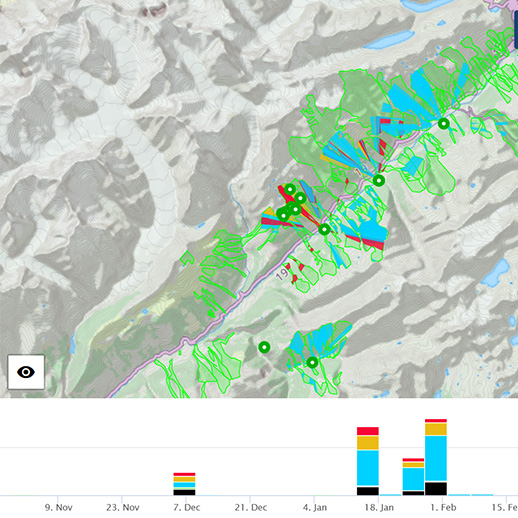Click the black segment of the 1. Feb bar
This screenshot has height=518, width=518.
pos(436,489)
